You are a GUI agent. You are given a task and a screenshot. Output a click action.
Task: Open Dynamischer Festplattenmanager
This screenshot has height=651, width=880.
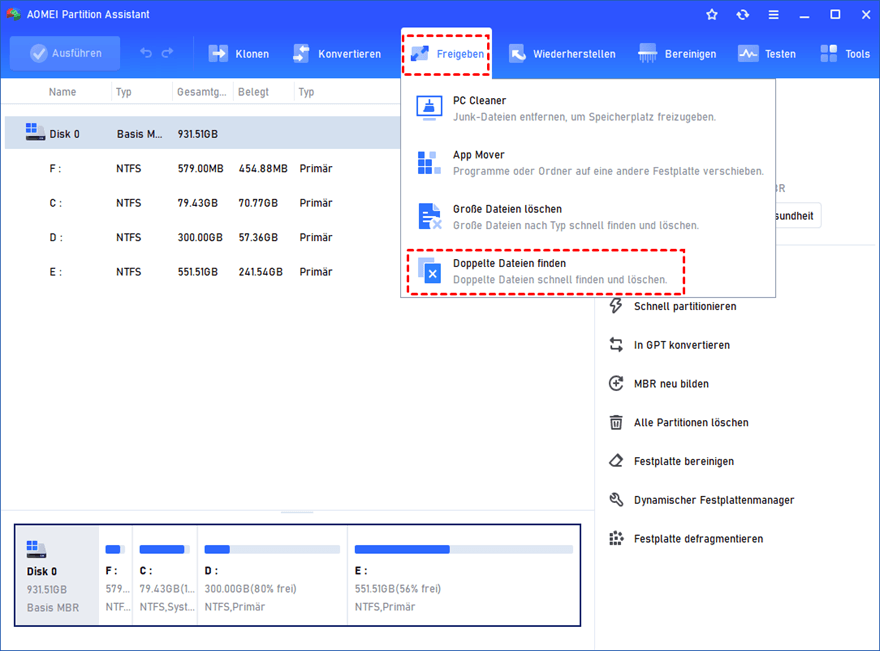[x=714, y=500]
